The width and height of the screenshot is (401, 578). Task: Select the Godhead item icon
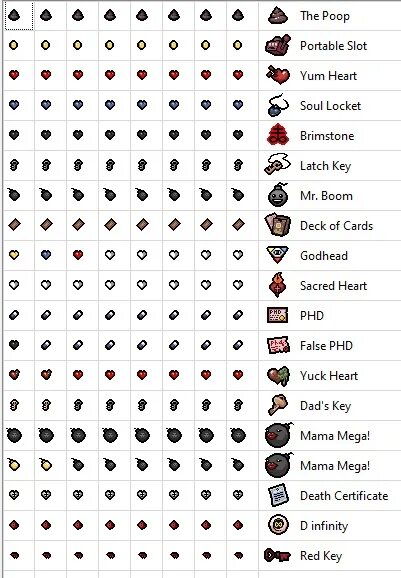point(278,255)
